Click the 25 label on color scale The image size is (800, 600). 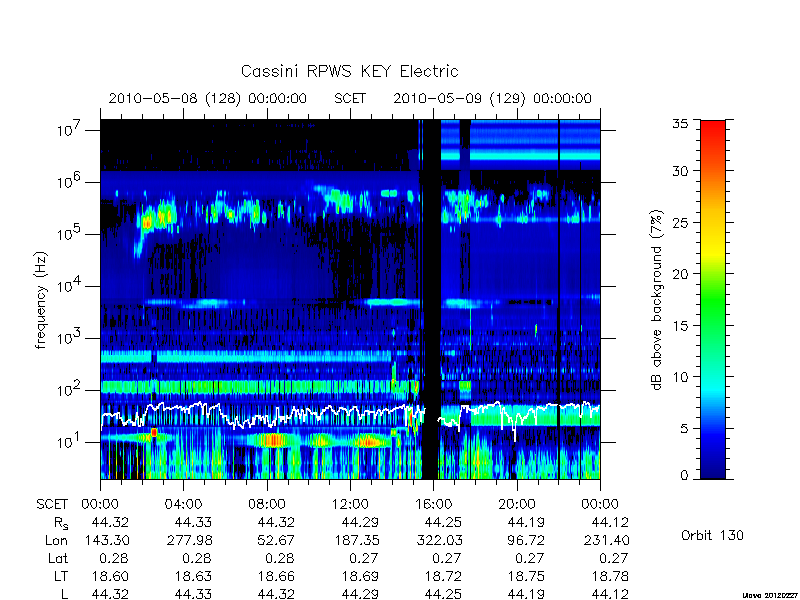point(681,223)
